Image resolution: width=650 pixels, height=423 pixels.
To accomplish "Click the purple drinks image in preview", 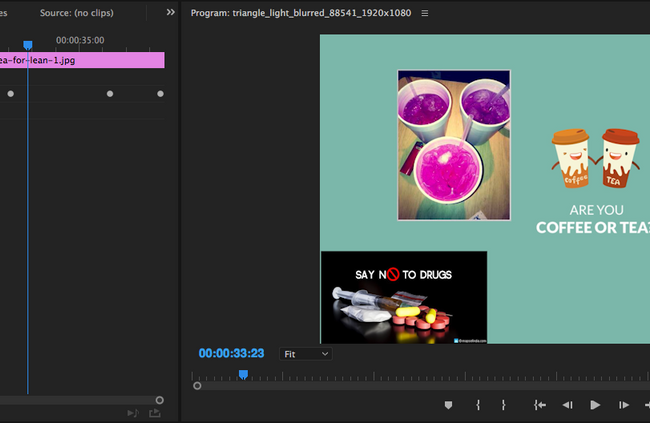I will 454,145.
